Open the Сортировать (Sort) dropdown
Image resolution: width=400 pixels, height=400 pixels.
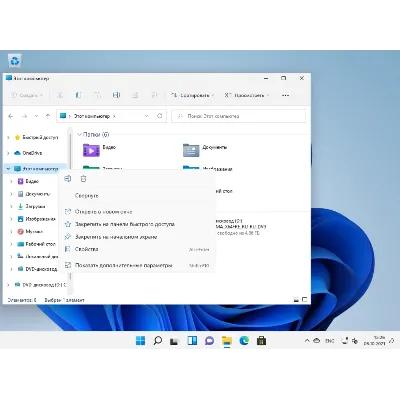[x=192, y=95]
